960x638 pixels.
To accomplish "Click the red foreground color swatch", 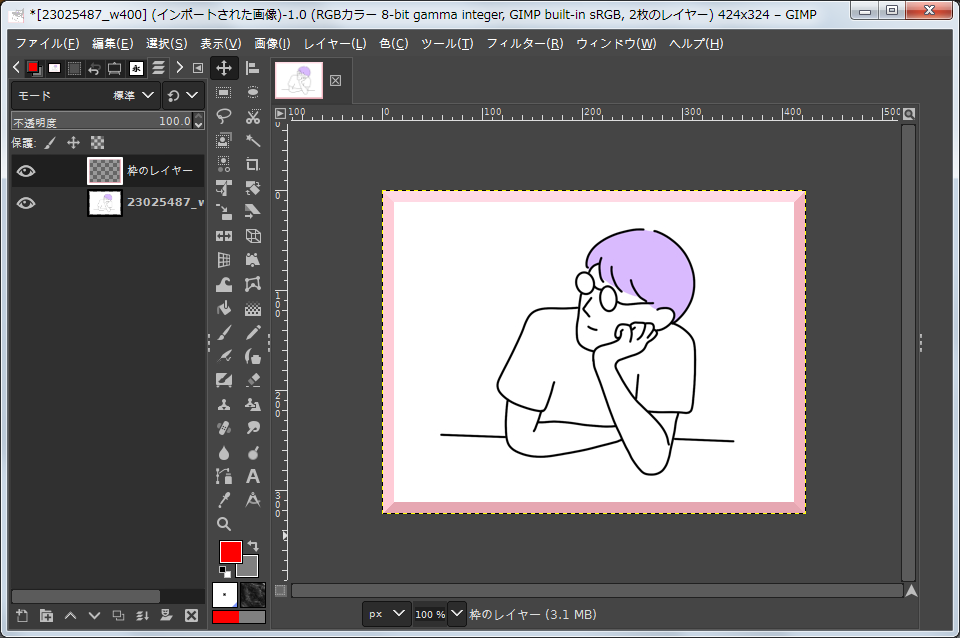I will tap(230, 552).
